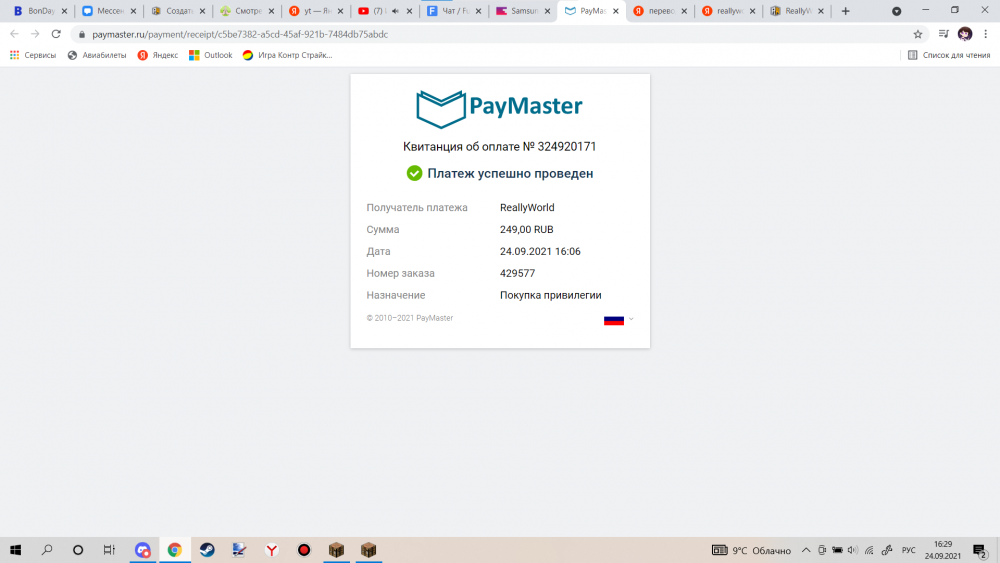The image size is (1000, 563).
Task: Switch keyboard language РУС indicator
Action: [x=909, y=550]
